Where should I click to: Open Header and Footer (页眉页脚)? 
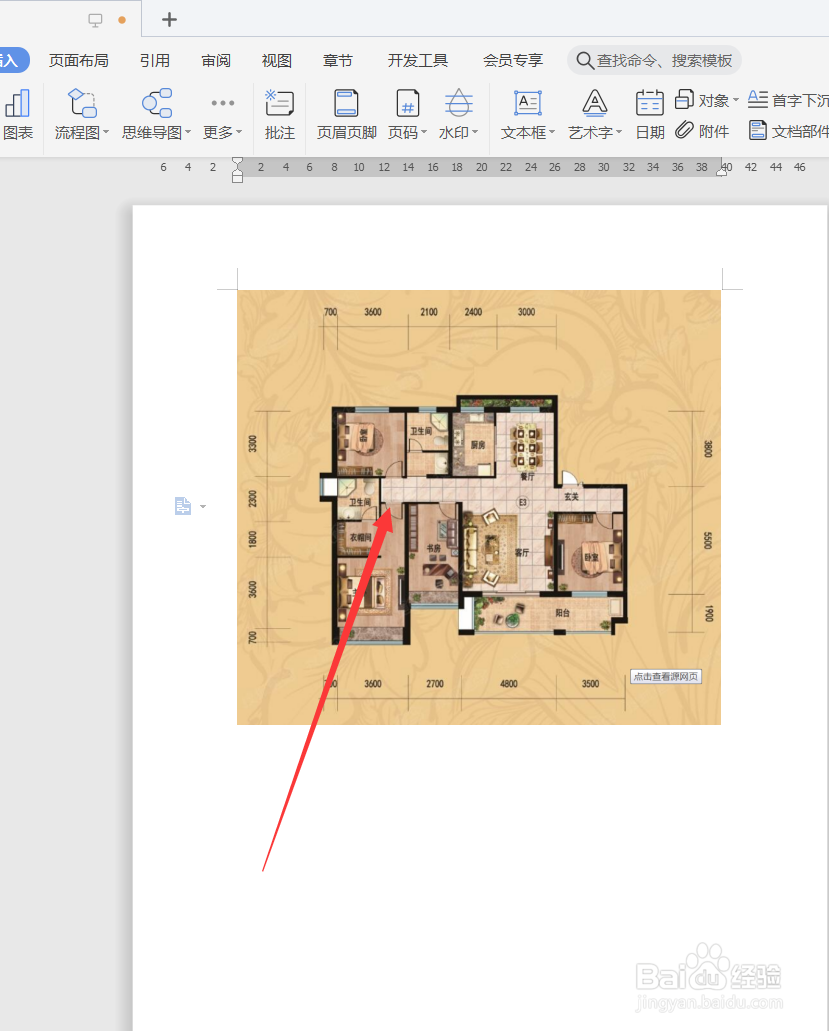click(x=346, y=116)
